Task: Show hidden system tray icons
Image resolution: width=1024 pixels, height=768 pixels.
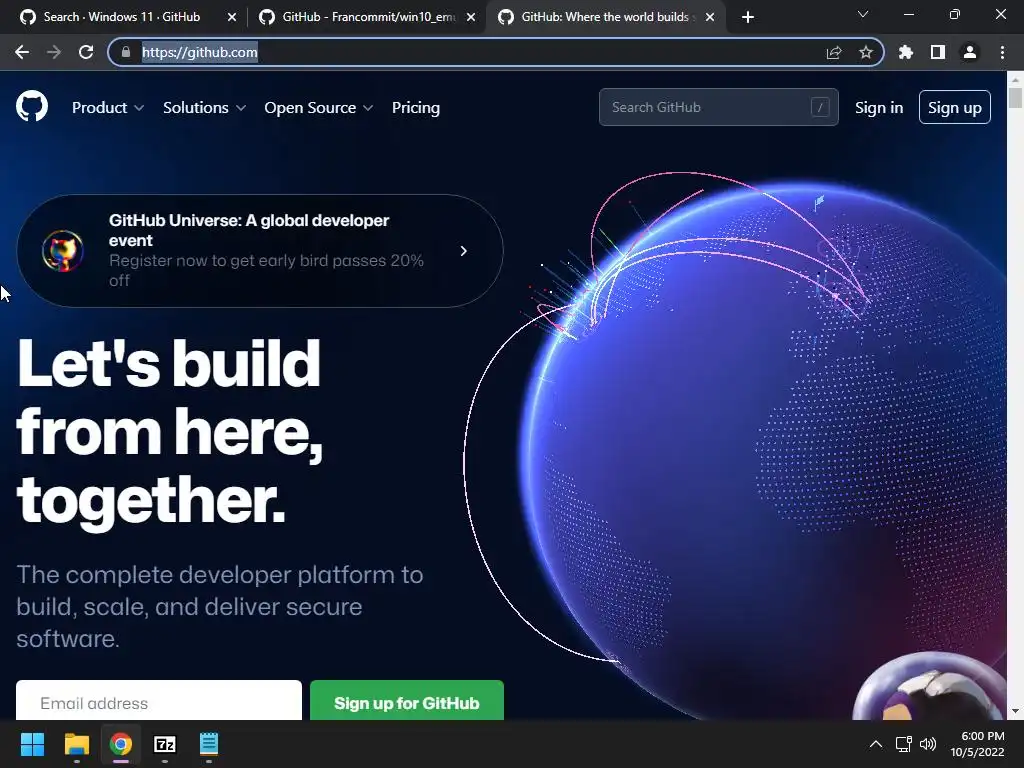Action: pyautogui.click(x=876, y=744)
